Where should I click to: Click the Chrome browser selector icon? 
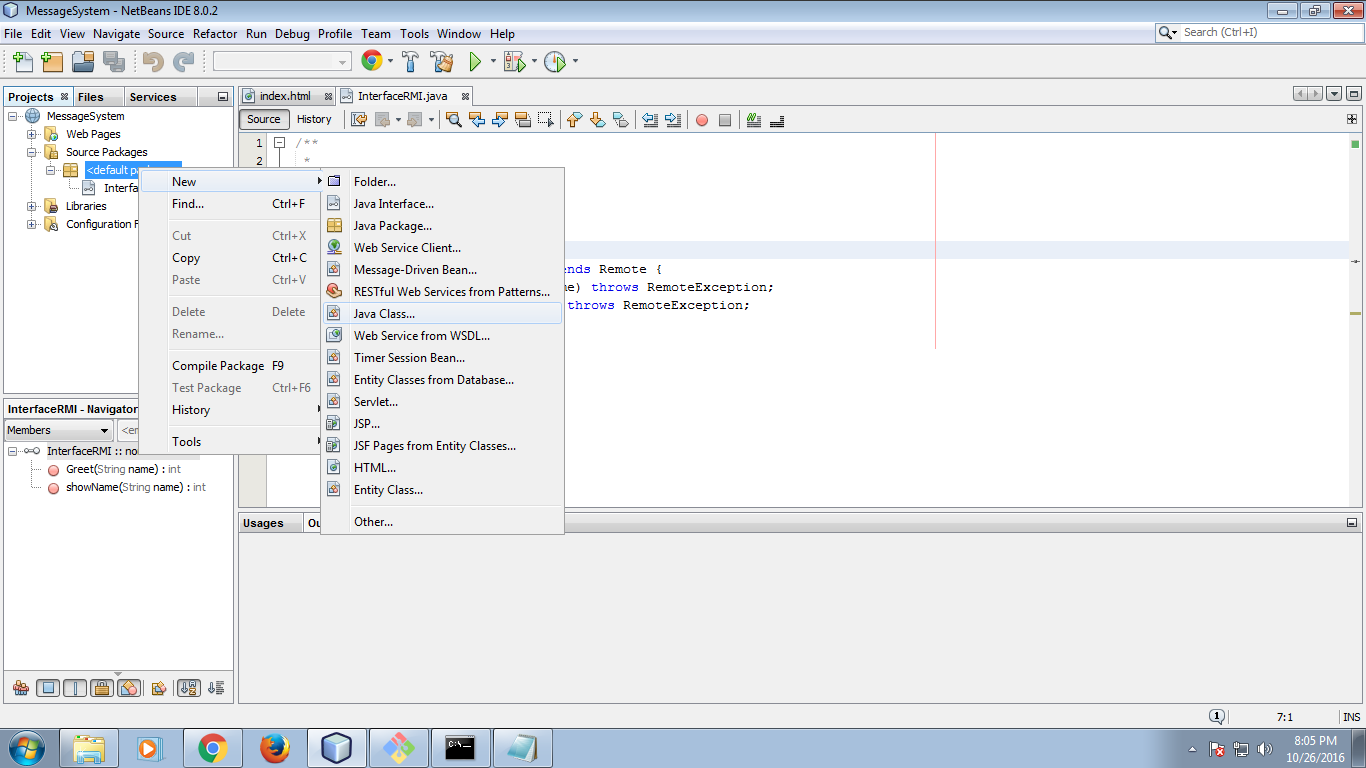coord(371,61)
